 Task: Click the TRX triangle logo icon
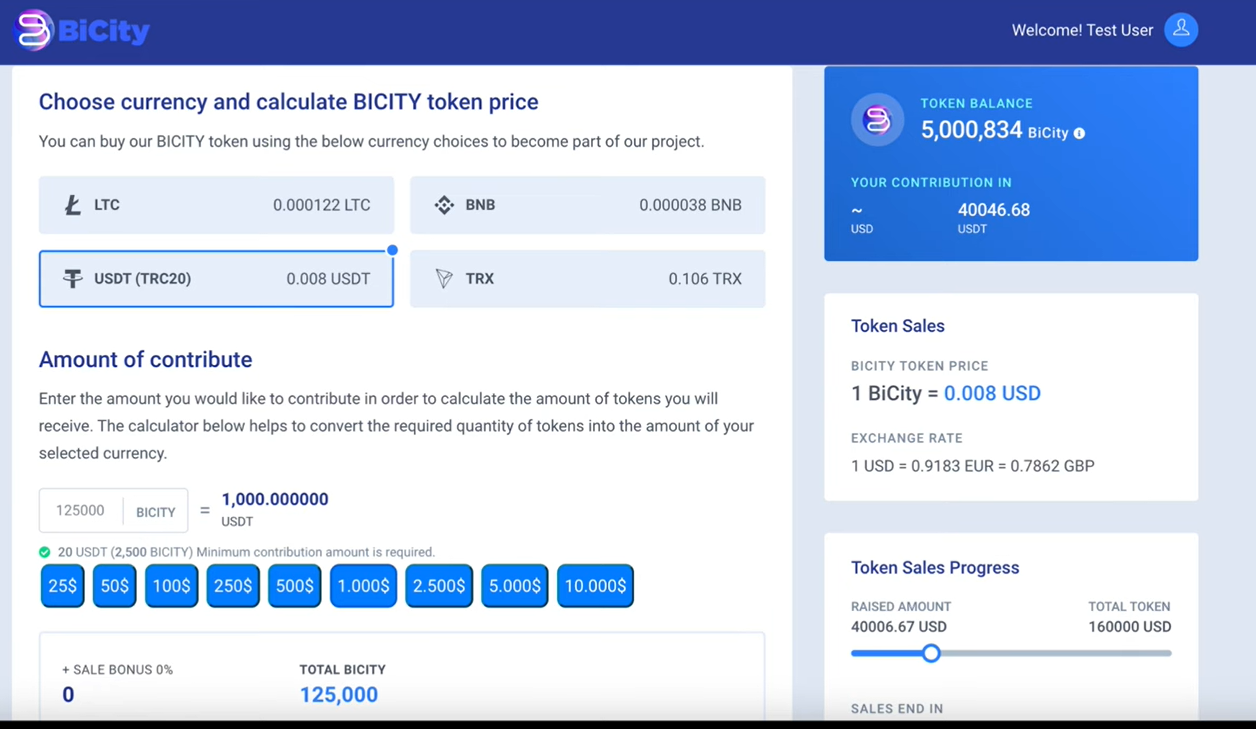tap(444, 279)
